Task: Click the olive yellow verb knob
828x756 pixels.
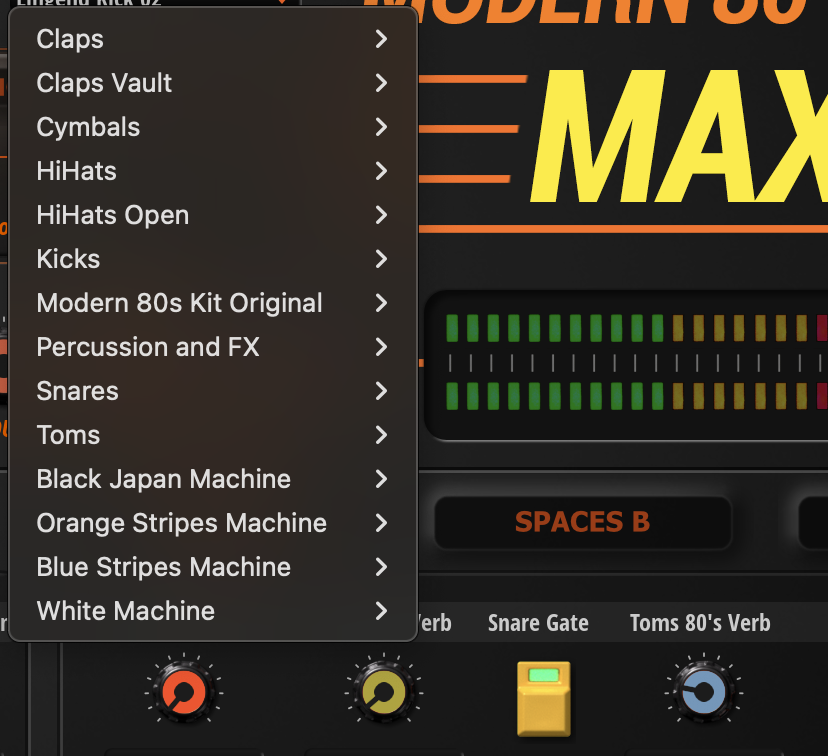Action: pyautogui.click(x=383, y=691)
